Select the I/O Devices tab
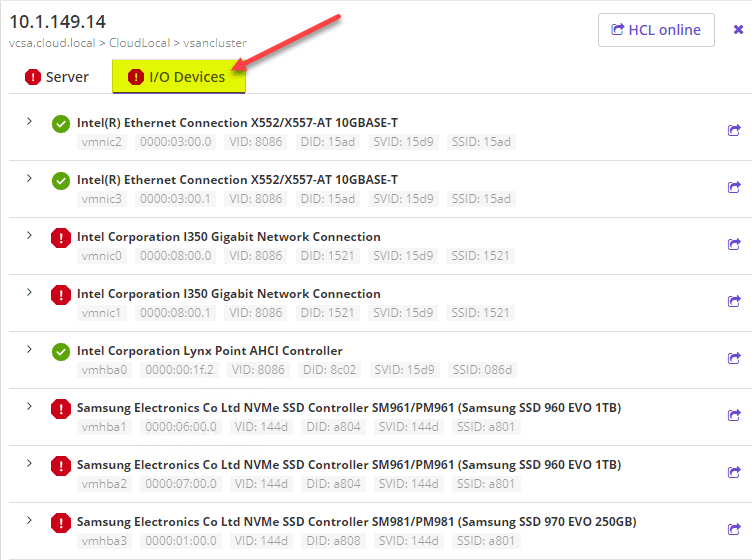752x560 pixels. pos(178,77)
